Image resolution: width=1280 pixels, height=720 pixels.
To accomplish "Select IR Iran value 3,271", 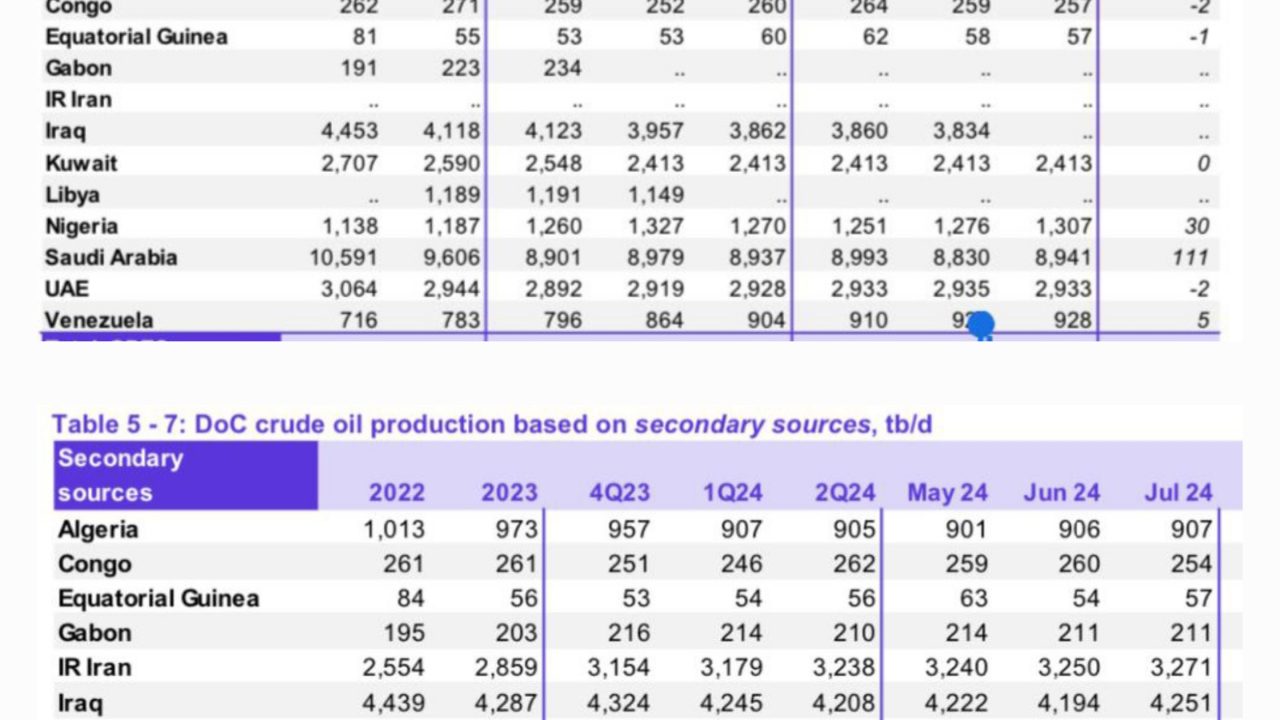I will coord(1182,667).
